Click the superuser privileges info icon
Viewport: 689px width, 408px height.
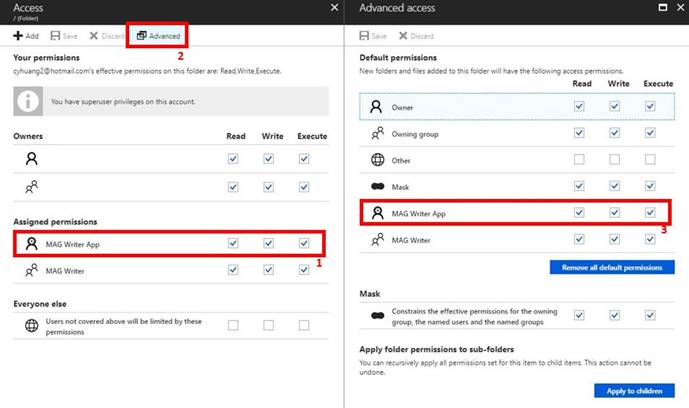tap(32, 101)
